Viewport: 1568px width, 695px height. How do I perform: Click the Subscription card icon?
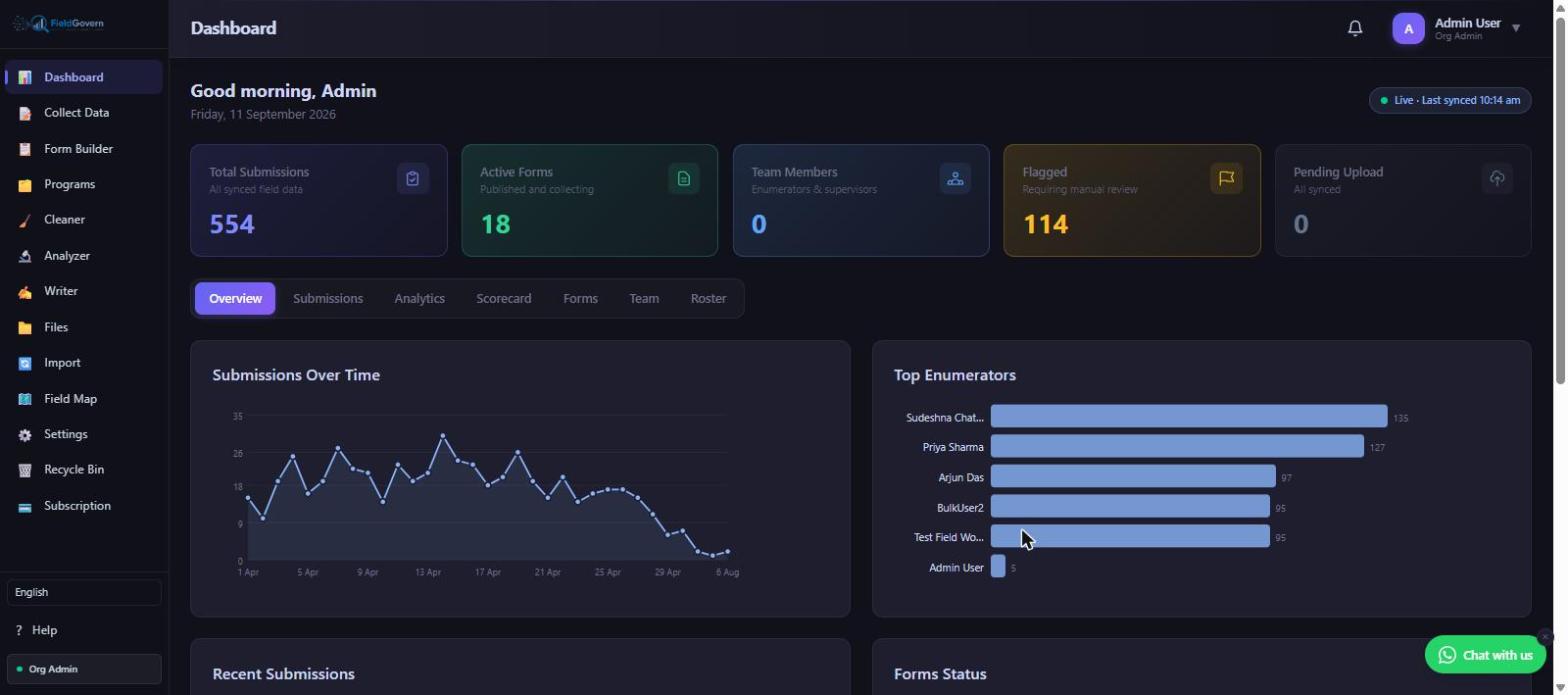click(25, 506)
